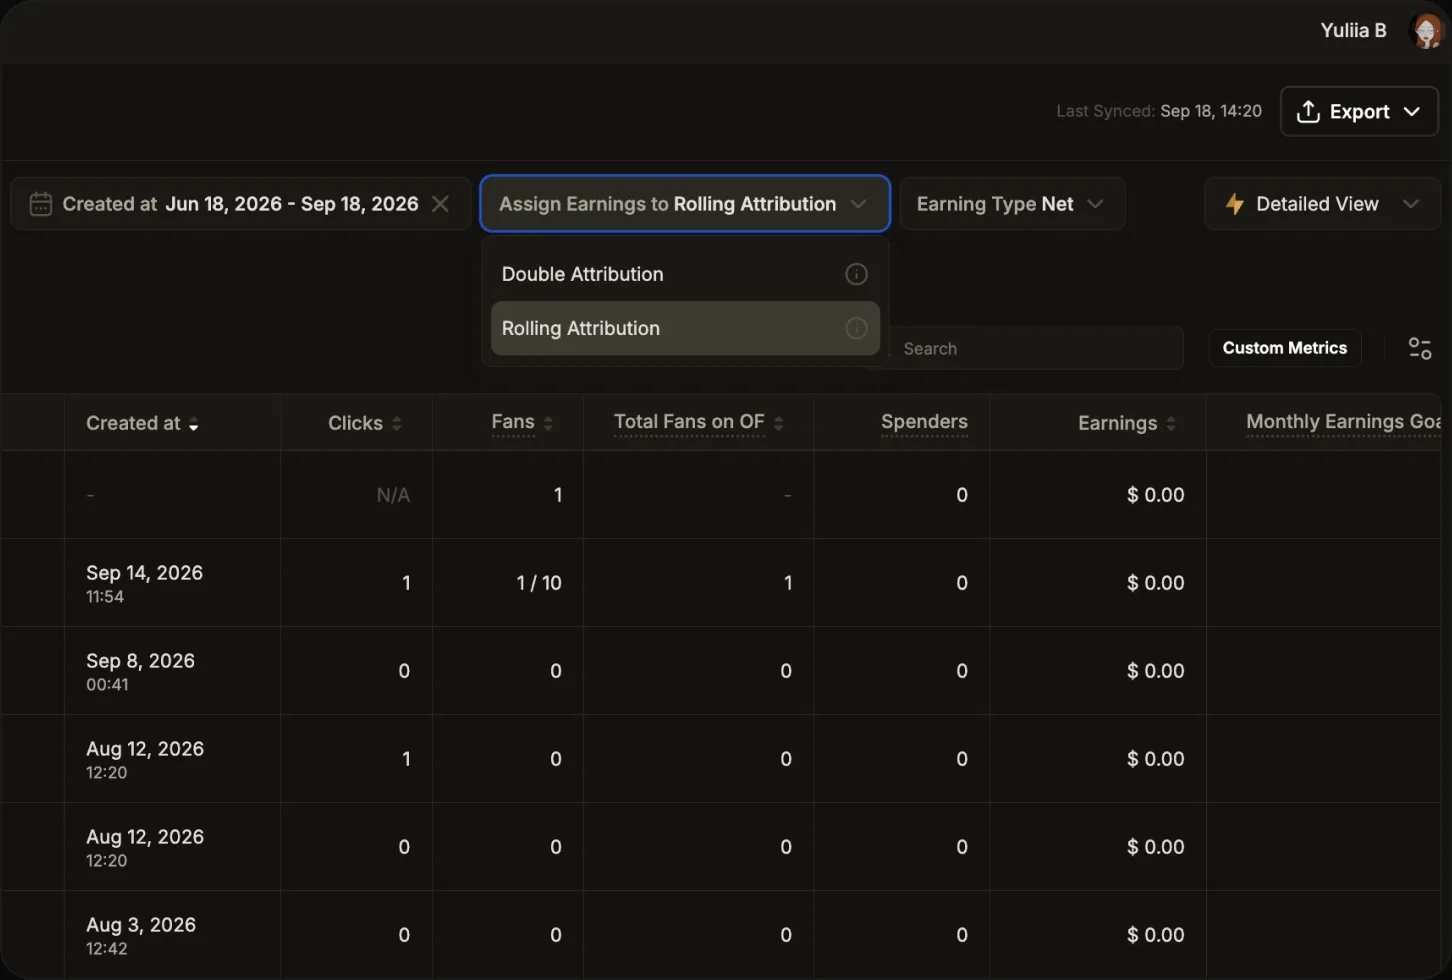The height and width of the screenshot is (980, 1452).
Task: Show info for Double Attribution
Action: (856, 274)
